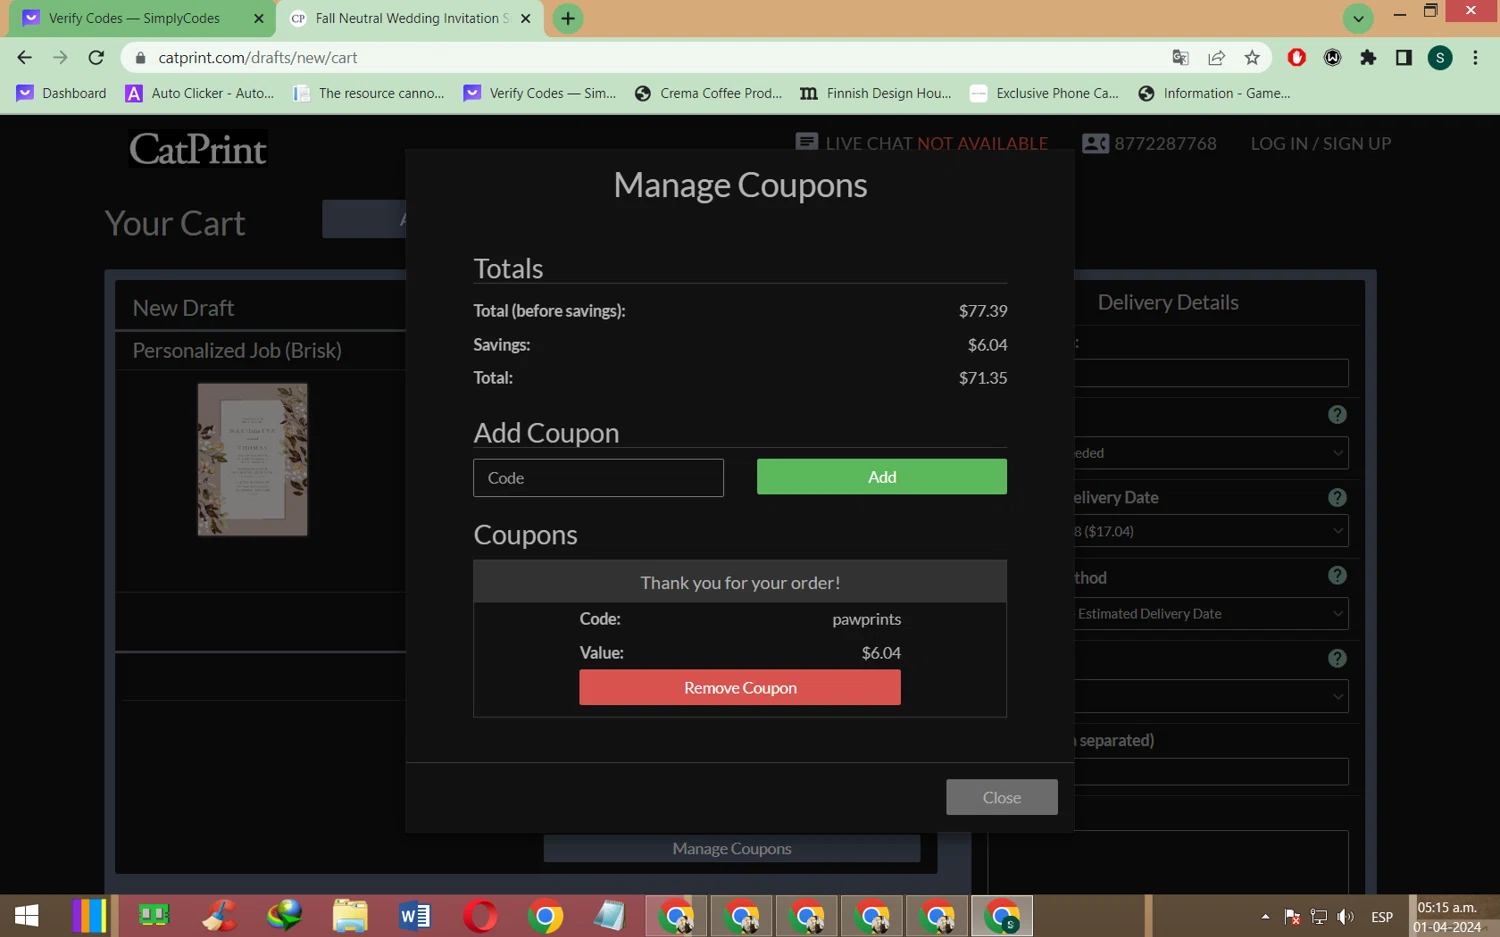Viewport: 1500px width, 937px height.
Task: Open File Explorer from the taskbar
Action: [x=350, y=915]
